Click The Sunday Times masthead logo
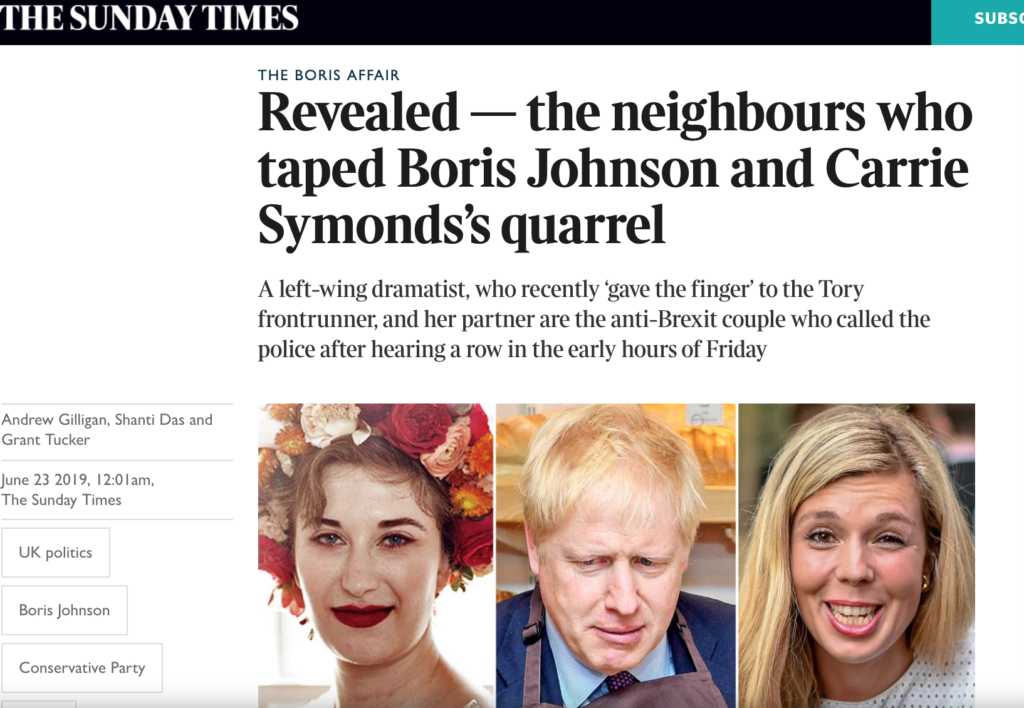 tap(149, 17)
